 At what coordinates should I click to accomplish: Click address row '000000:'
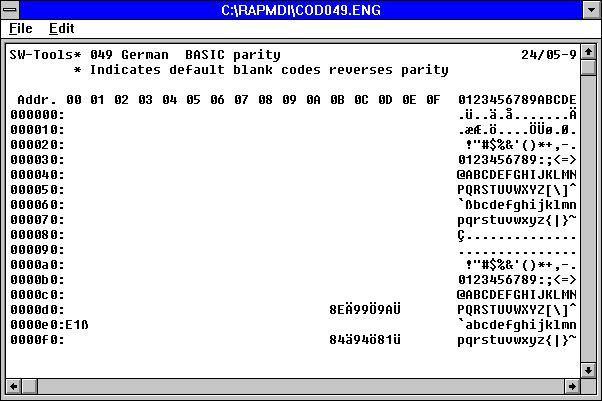pos(37,115)
